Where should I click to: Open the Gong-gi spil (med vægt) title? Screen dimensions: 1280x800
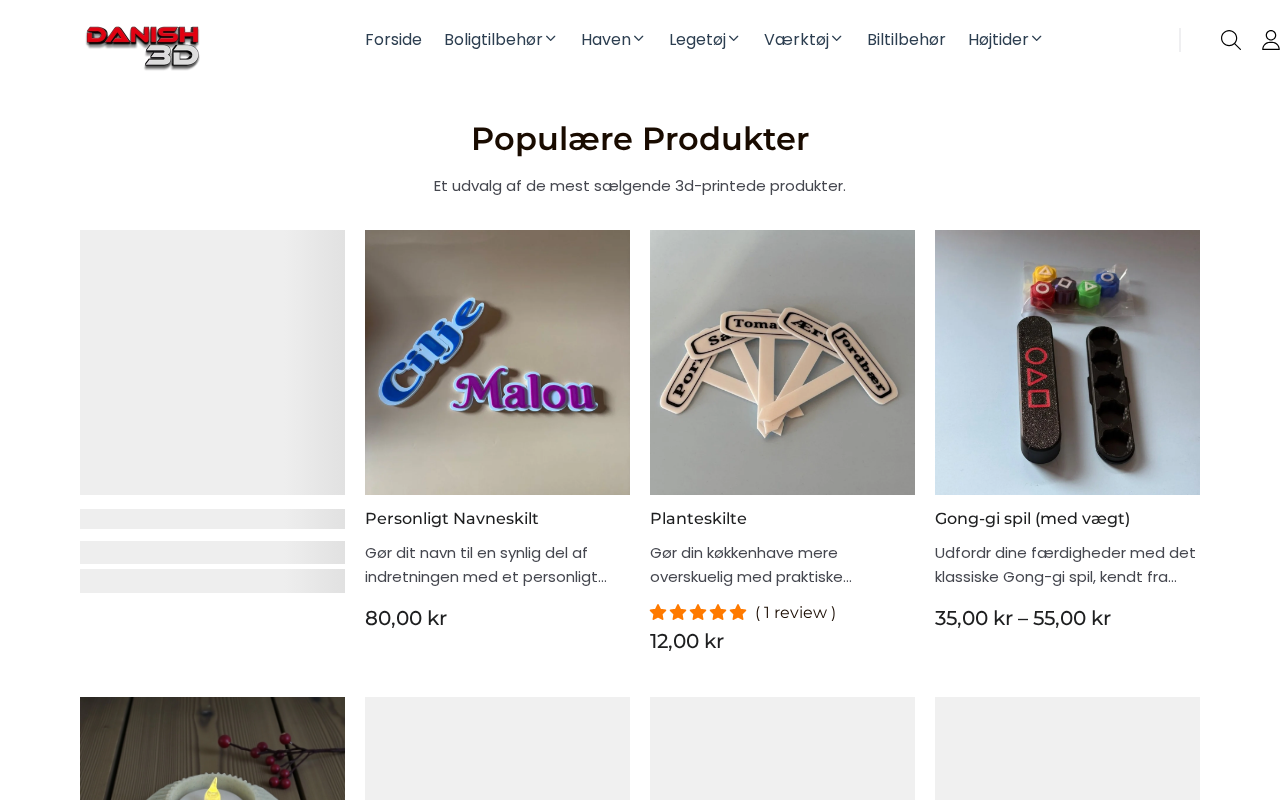tap(1032, 518)
